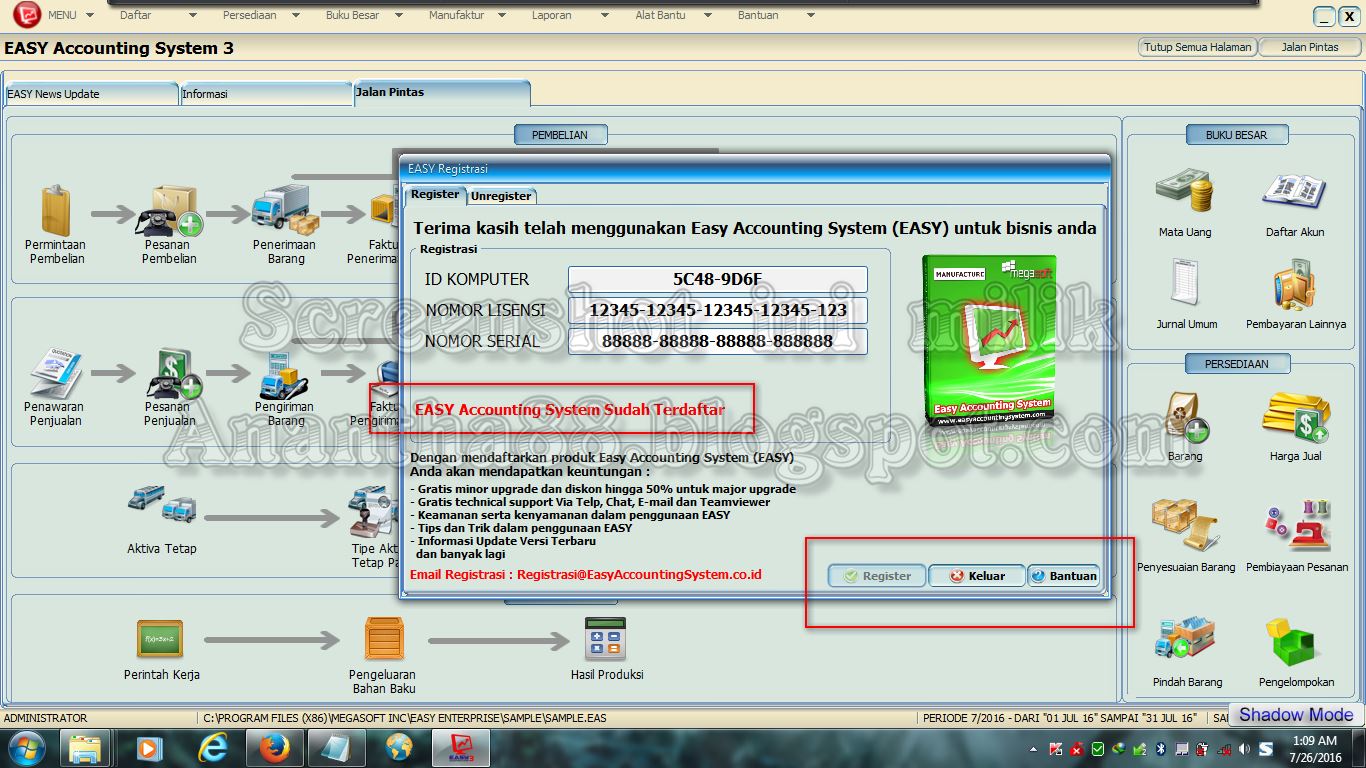This screenshot has width=1366, height=768.
Task: Select Register tab in EASY Registrasi
Action: click(435, 195)
